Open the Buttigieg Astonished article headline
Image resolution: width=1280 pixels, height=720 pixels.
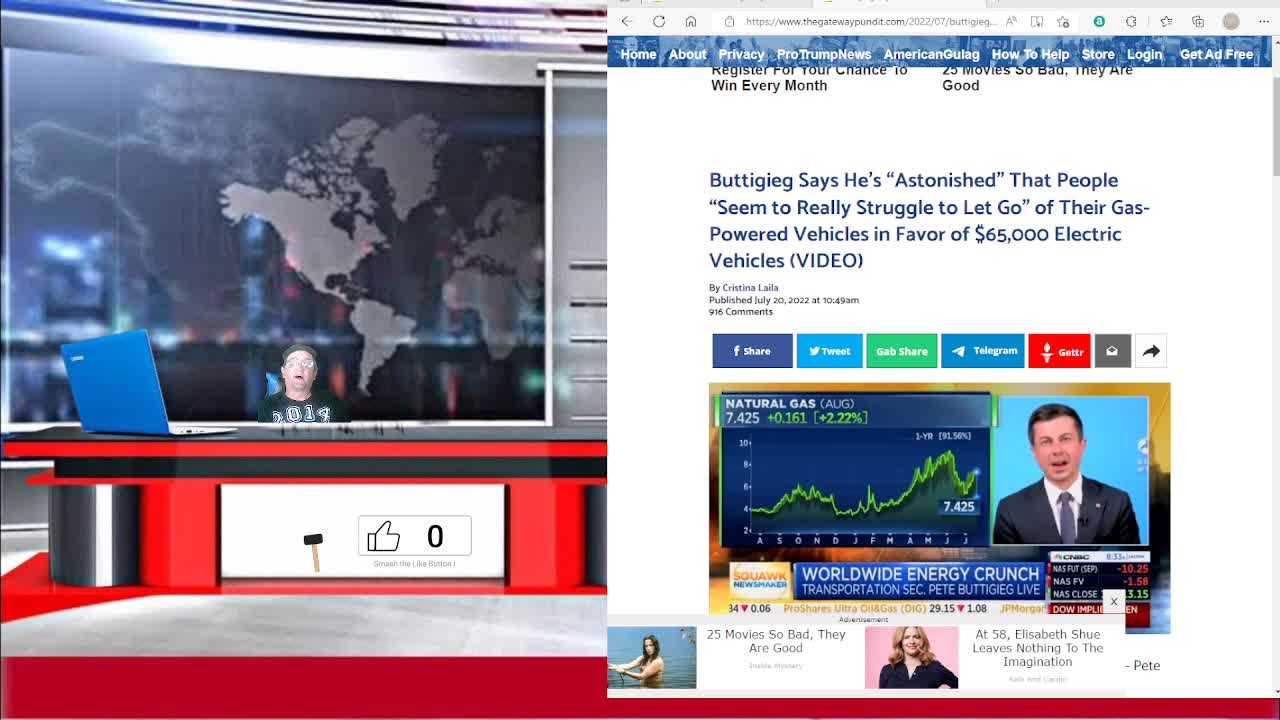929,220
